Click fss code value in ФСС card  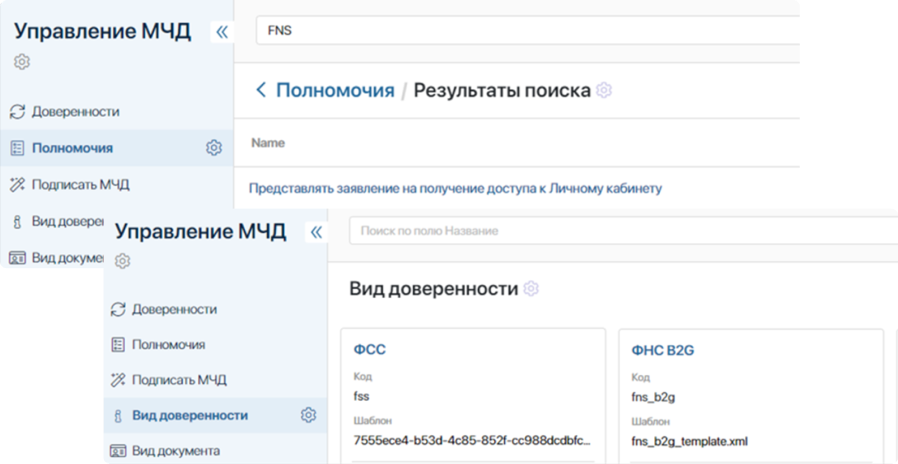pyautogui.click(x=361, y=397)
